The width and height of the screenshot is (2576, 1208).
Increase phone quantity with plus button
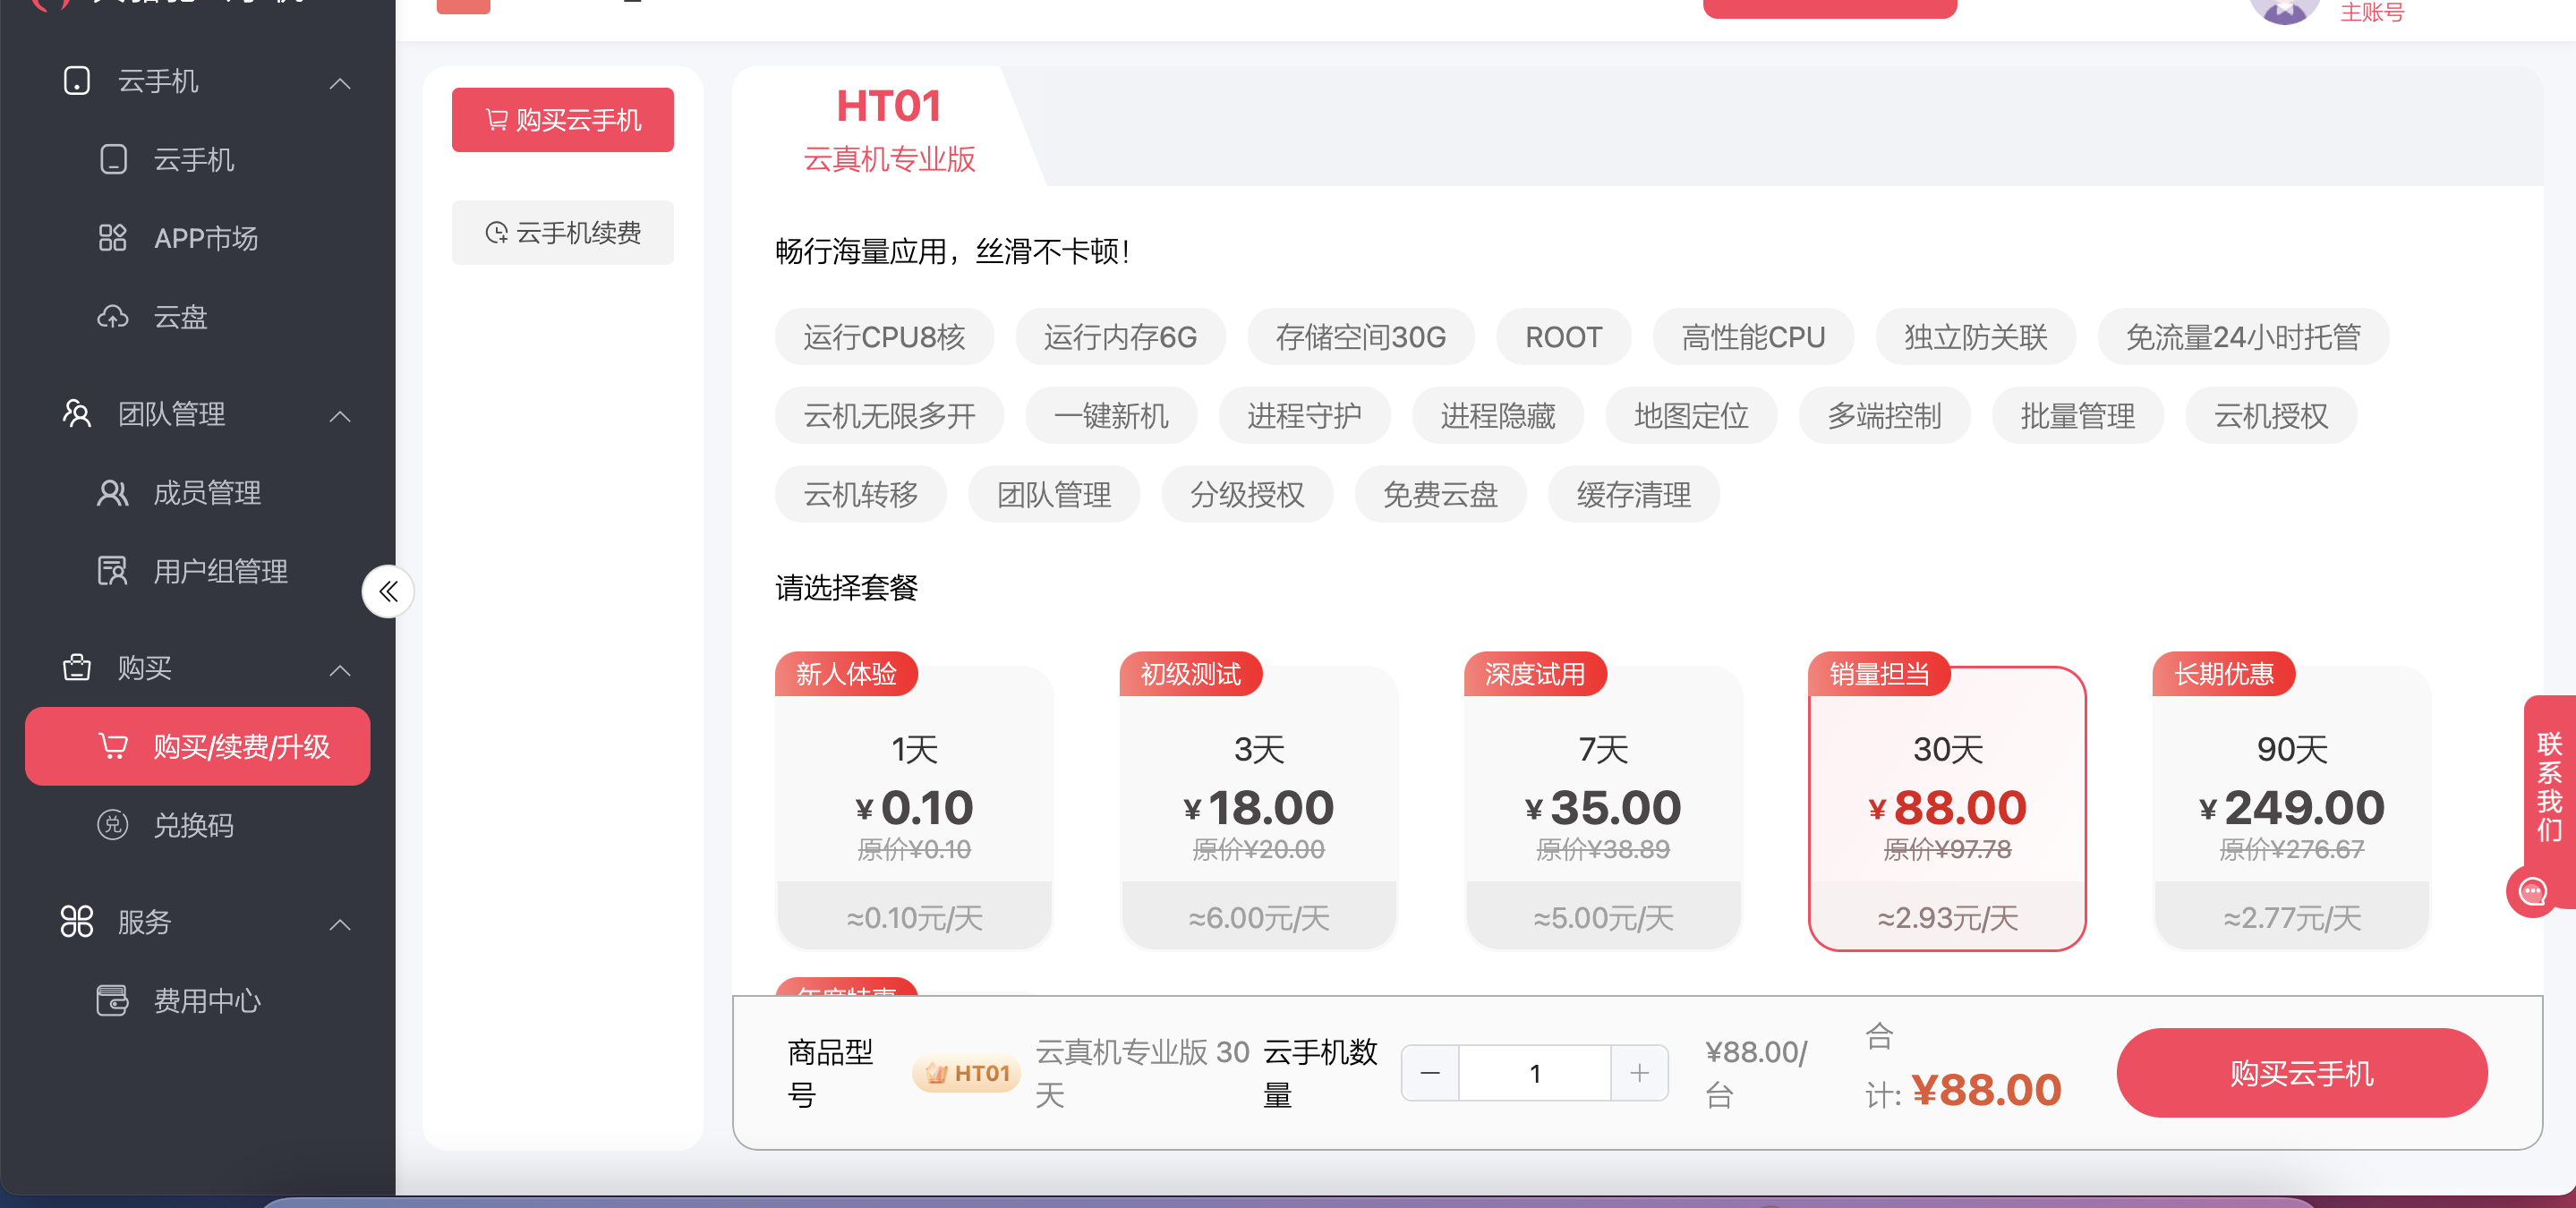point(1639,1073)
